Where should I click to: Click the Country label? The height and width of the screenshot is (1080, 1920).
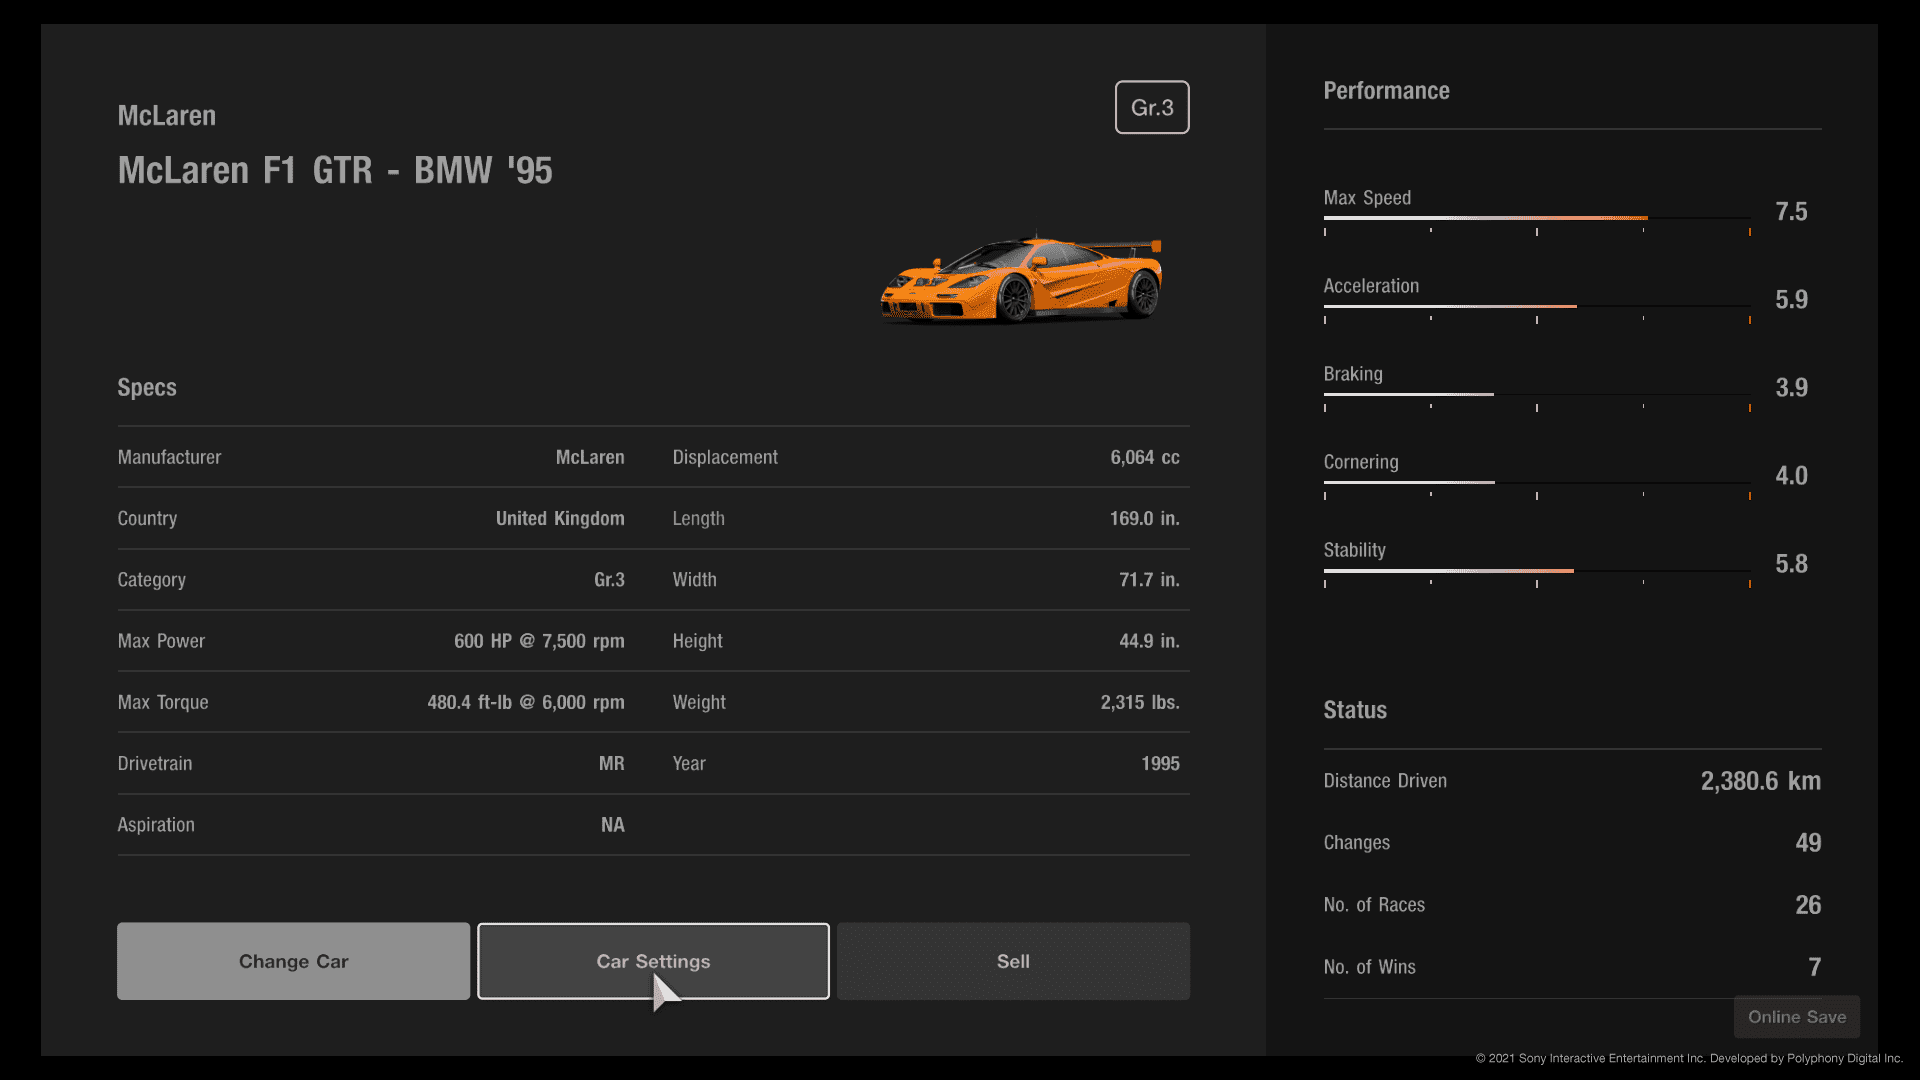[147, 519]
